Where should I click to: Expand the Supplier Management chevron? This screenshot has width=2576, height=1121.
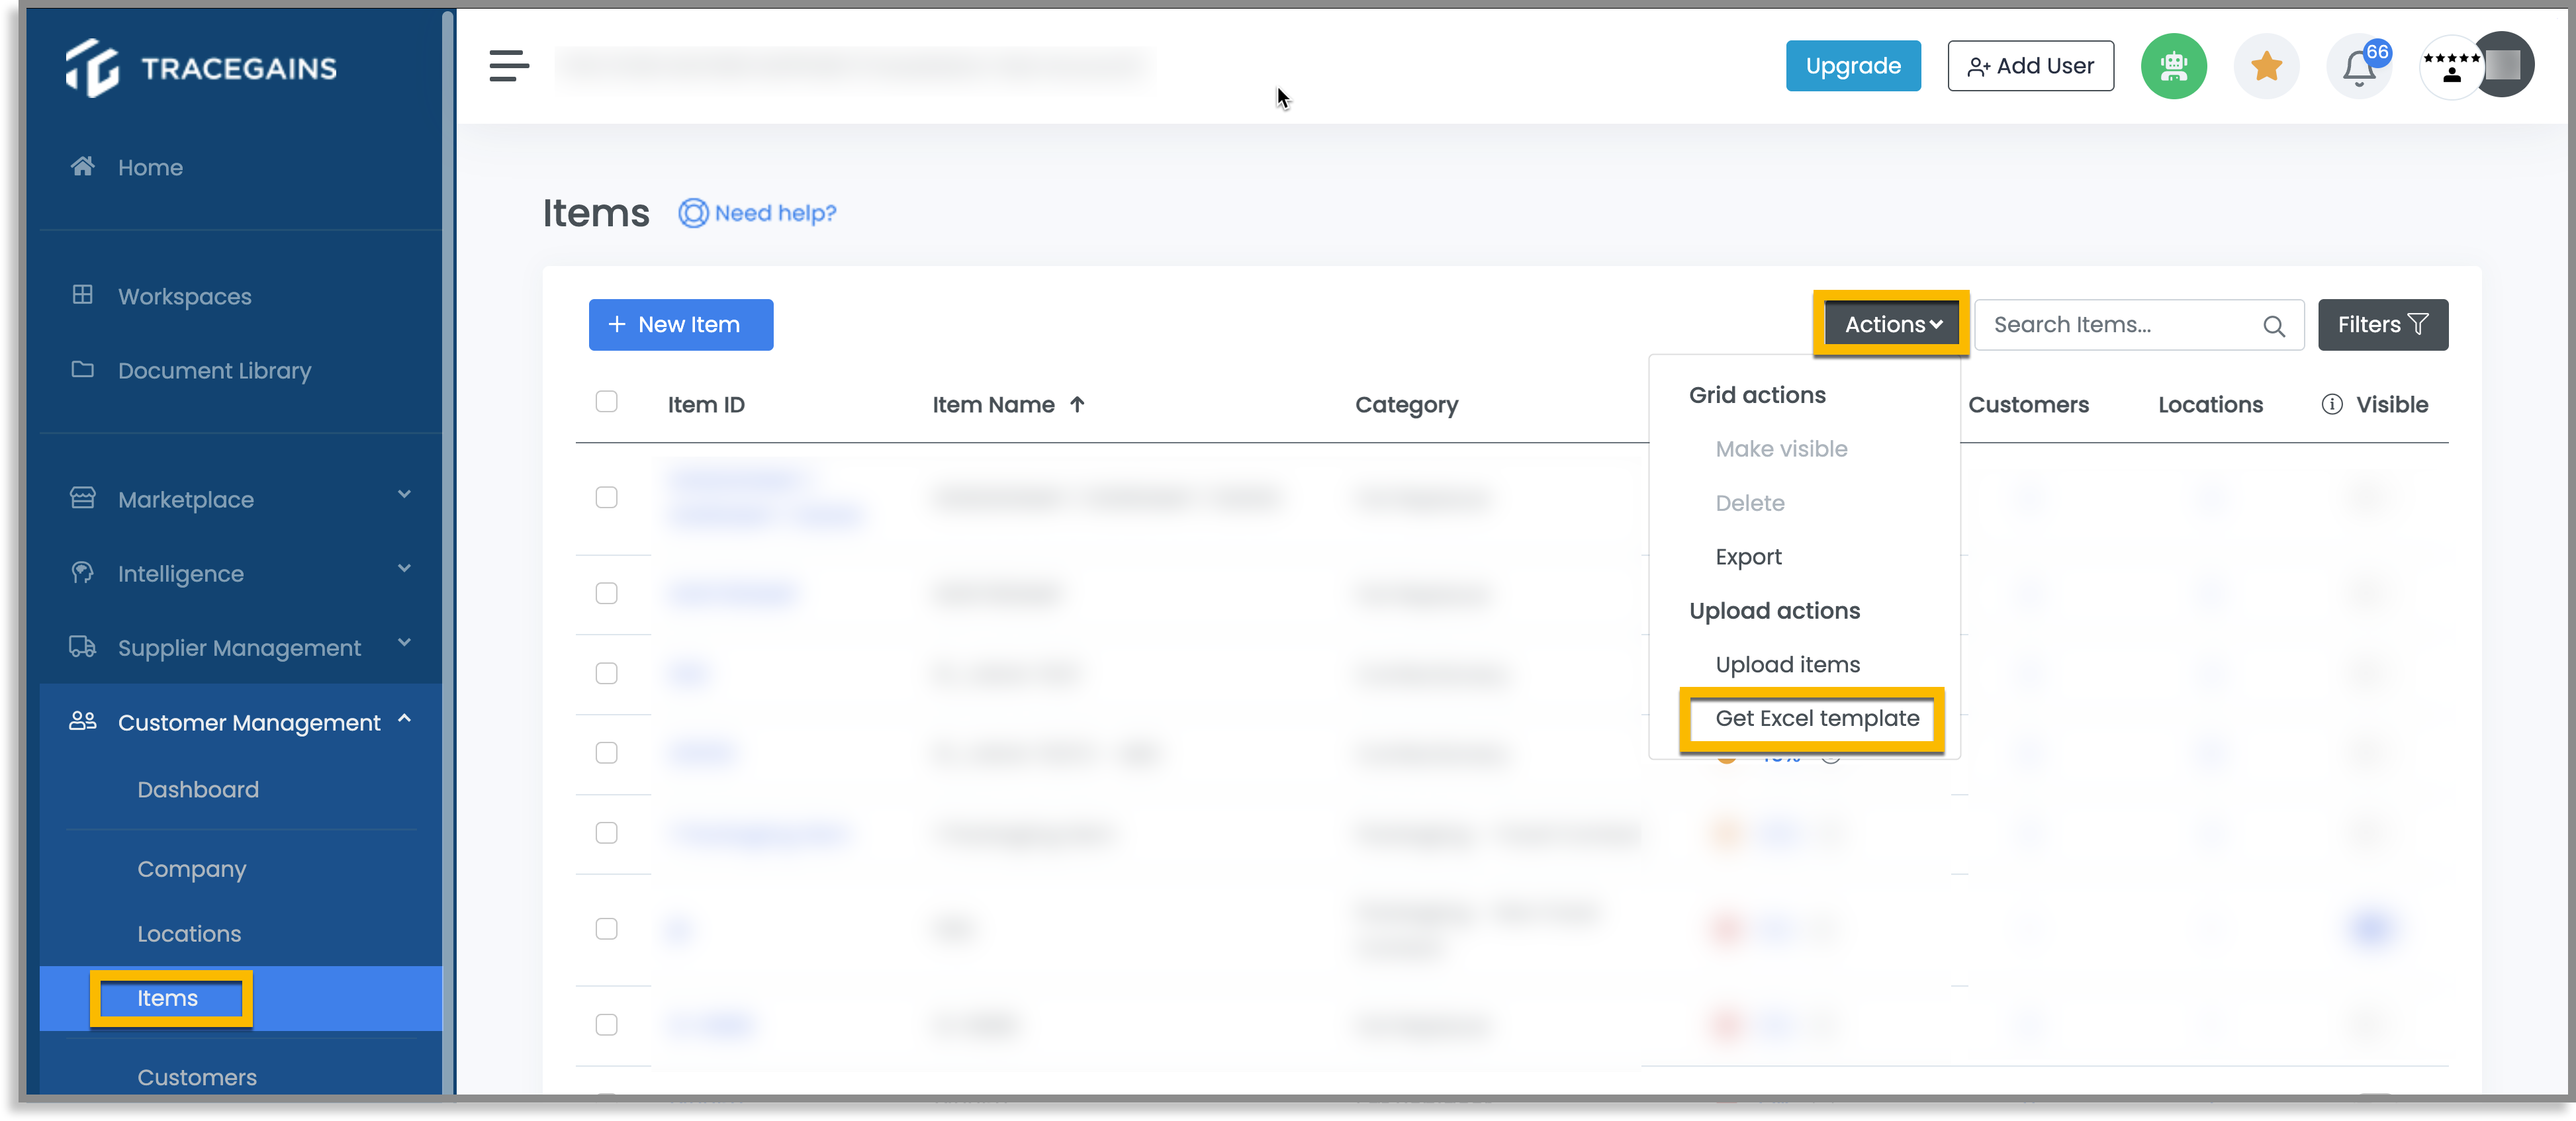404,643
